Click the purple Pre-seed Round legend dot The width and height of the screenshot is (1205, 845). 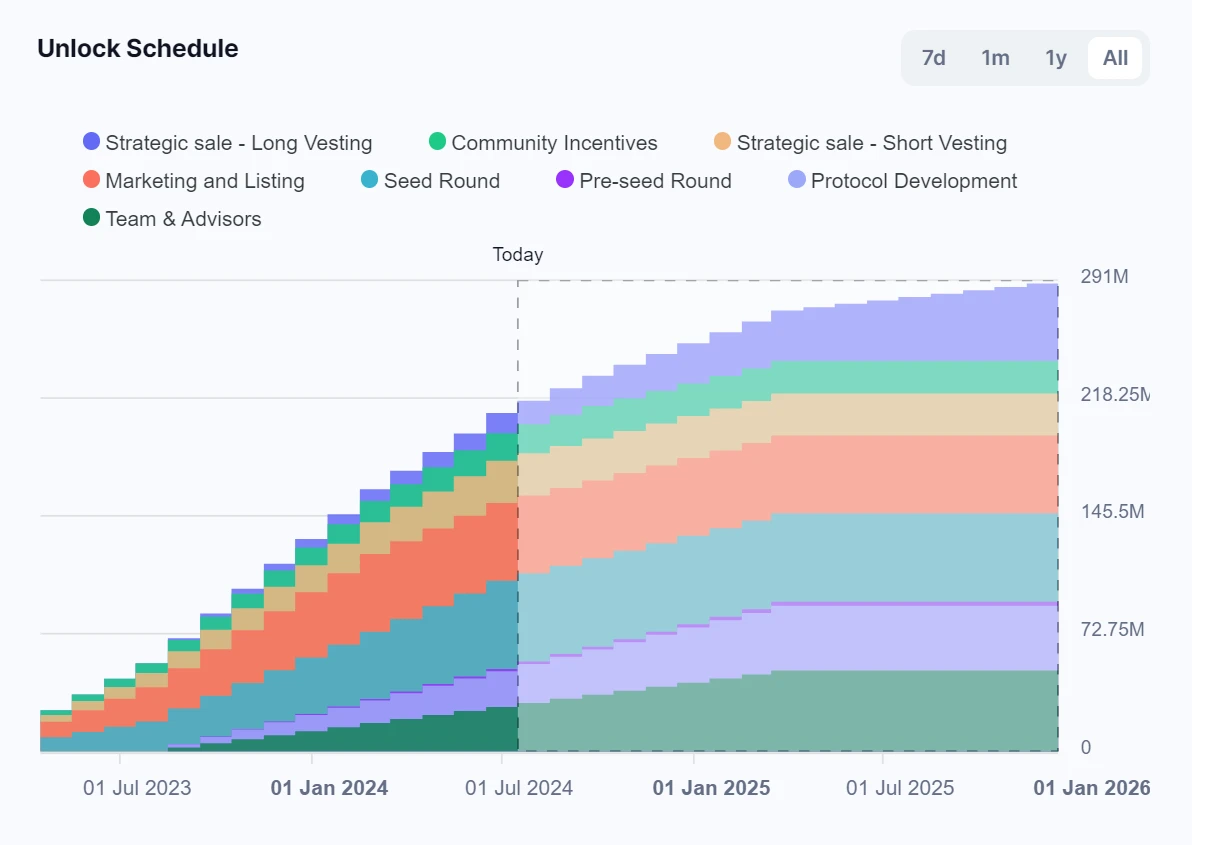click(x=563, y=181)
